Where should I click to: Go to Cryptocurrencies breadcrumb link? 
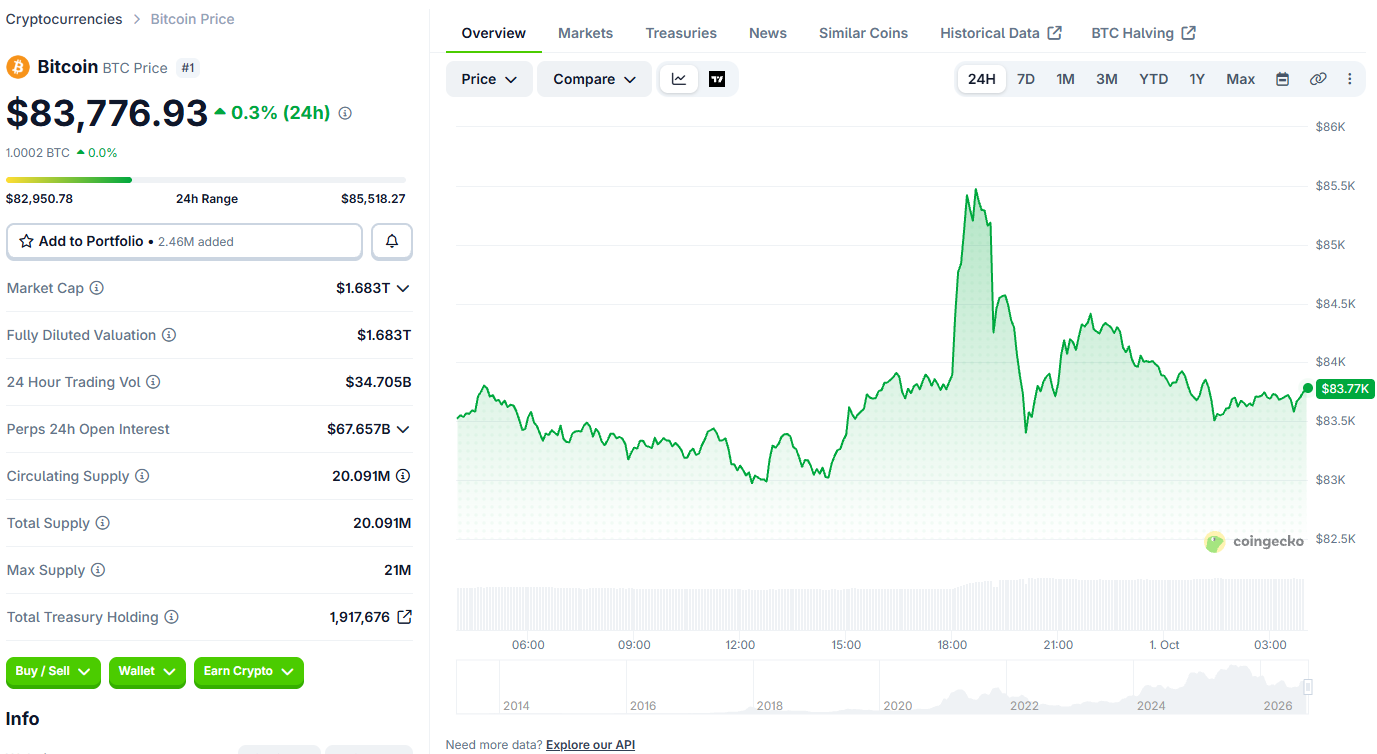[64, 19]
